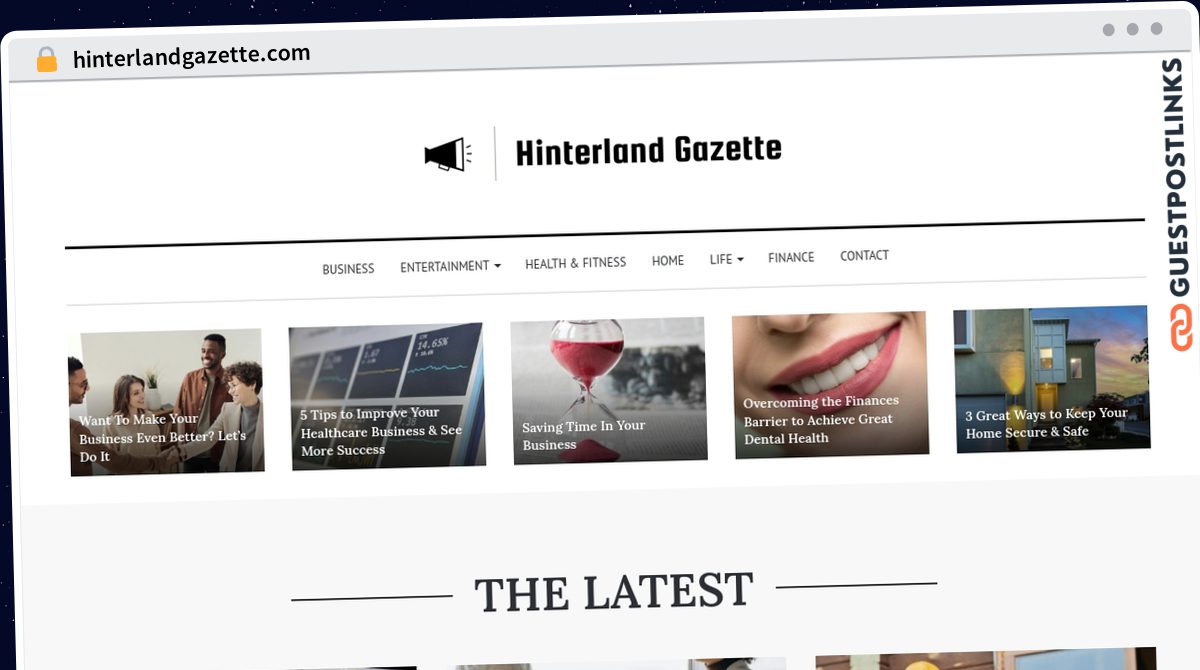Click the Hinterland Gazette site title

click(648, 151)
